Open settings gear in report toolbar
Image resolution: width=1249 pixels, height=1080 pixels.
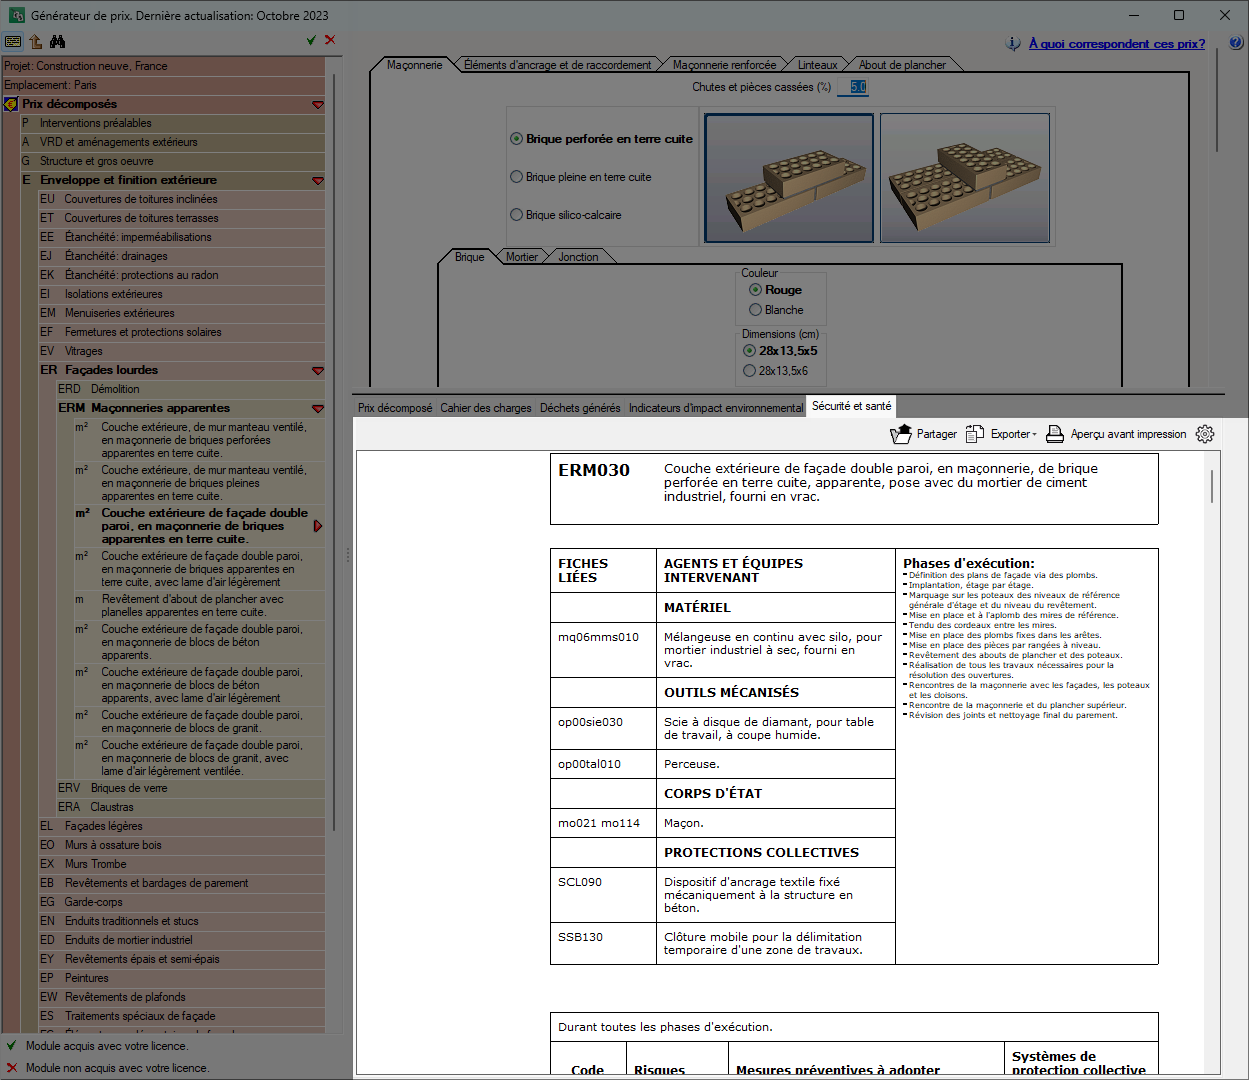pos(1205,434)
